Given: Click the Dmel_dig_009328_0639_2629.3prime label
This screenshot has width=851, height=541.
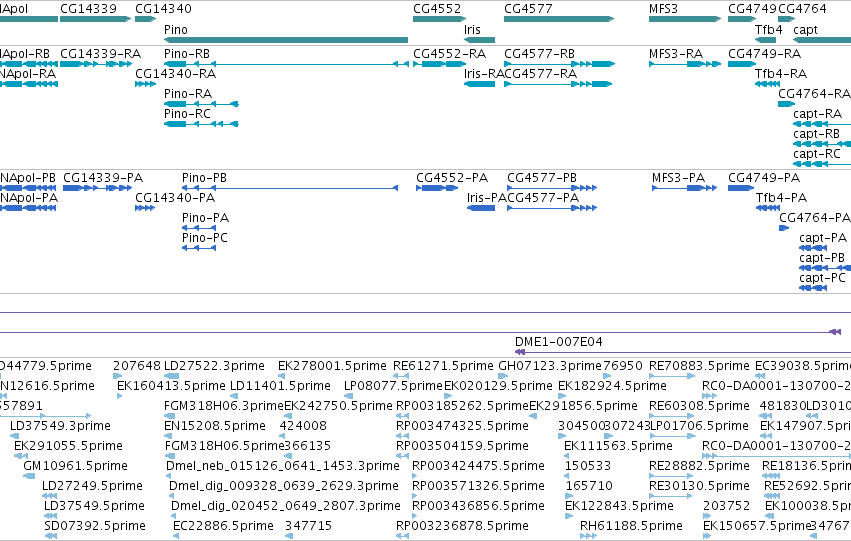Looking at the screenshot, I should [x=284, y=486].
